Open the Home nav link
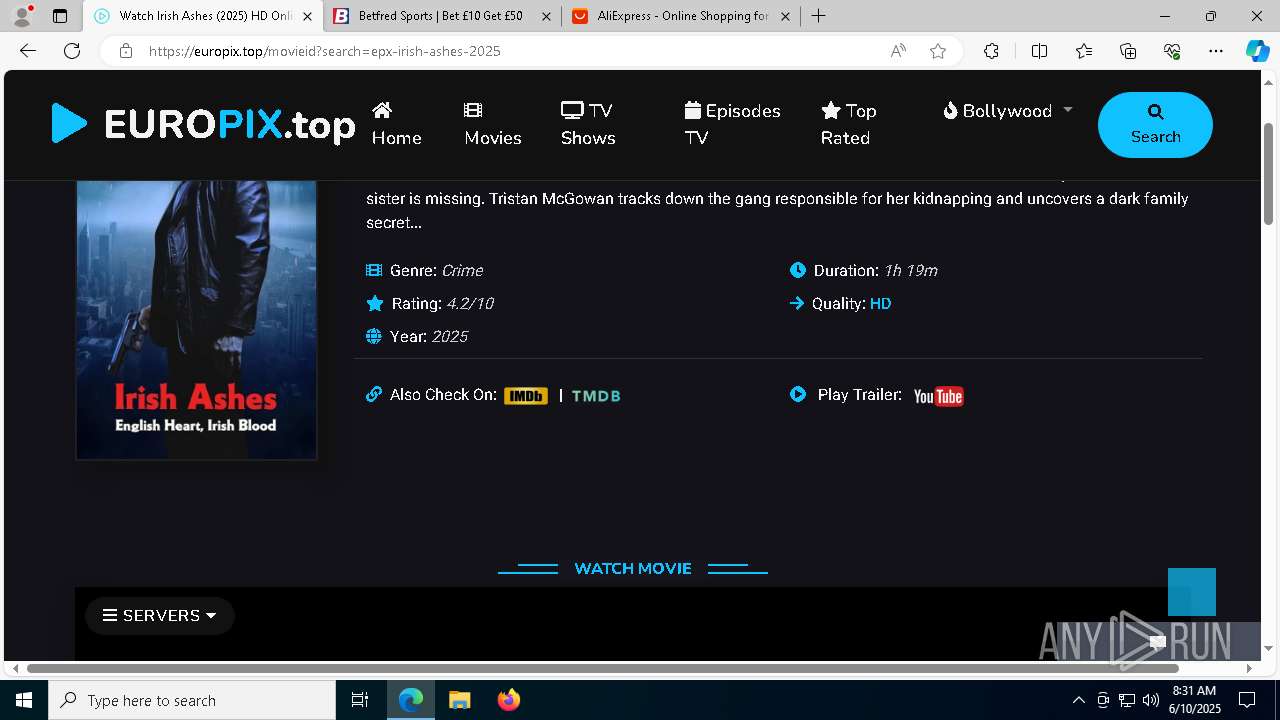 pos(396,124)
